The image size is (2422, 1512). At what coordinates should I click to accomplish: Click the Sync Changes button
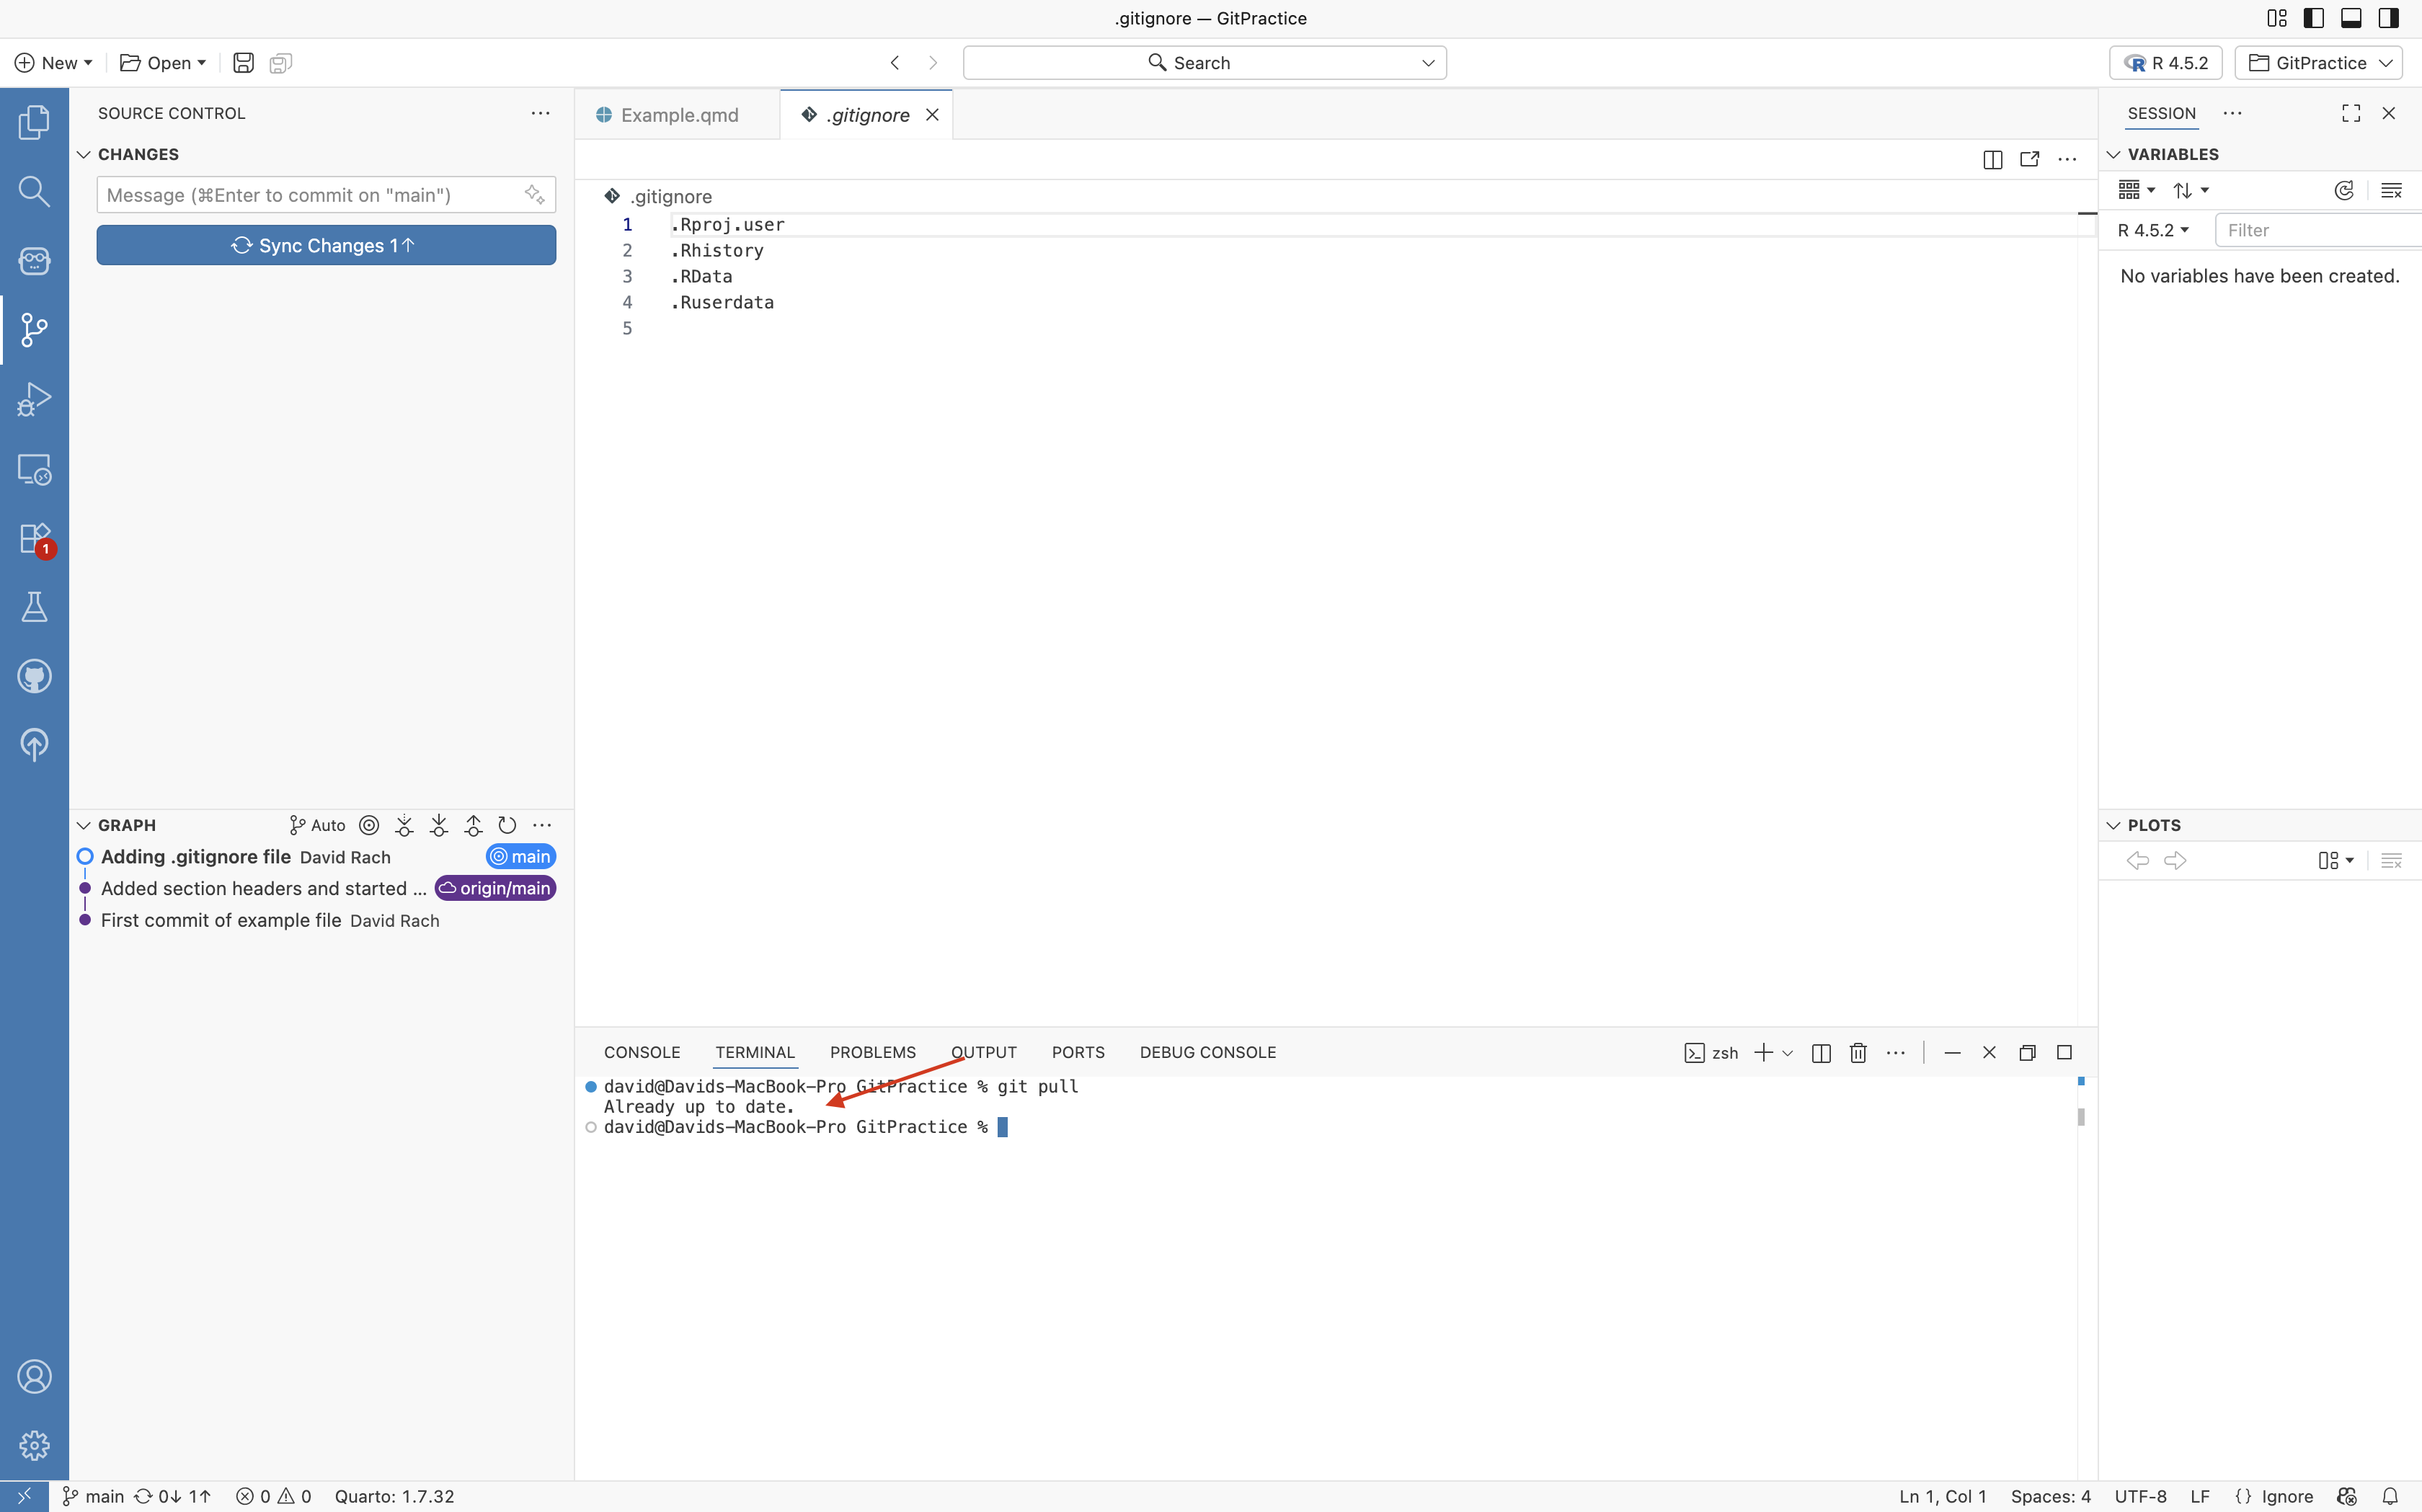tap(326, 245)
